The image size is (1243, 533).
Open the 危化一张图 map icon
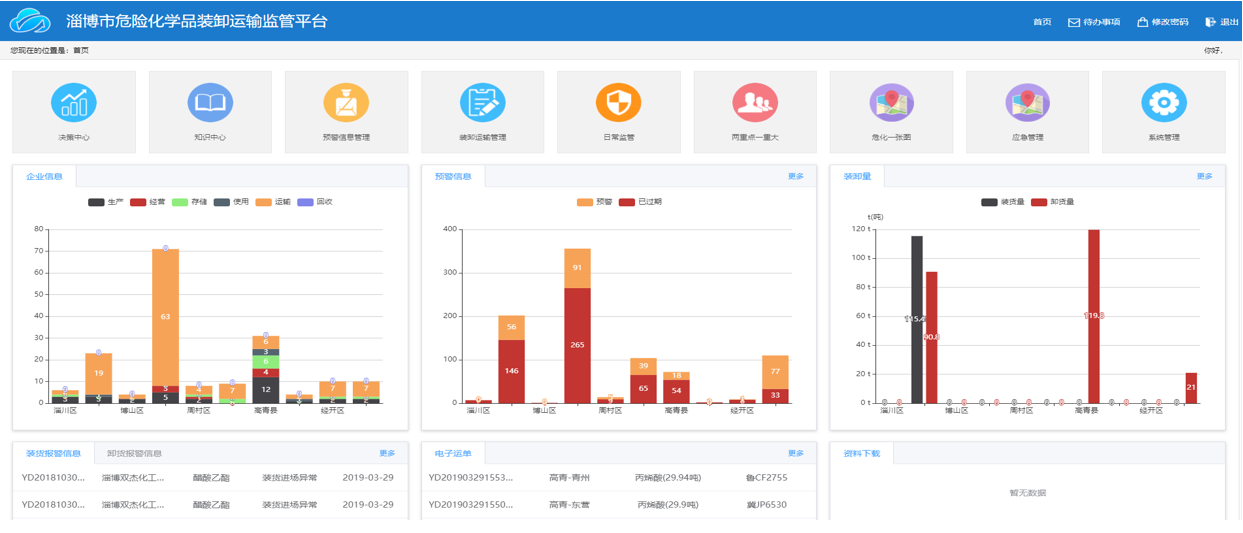pyautogui.click(x=891, y=103)
